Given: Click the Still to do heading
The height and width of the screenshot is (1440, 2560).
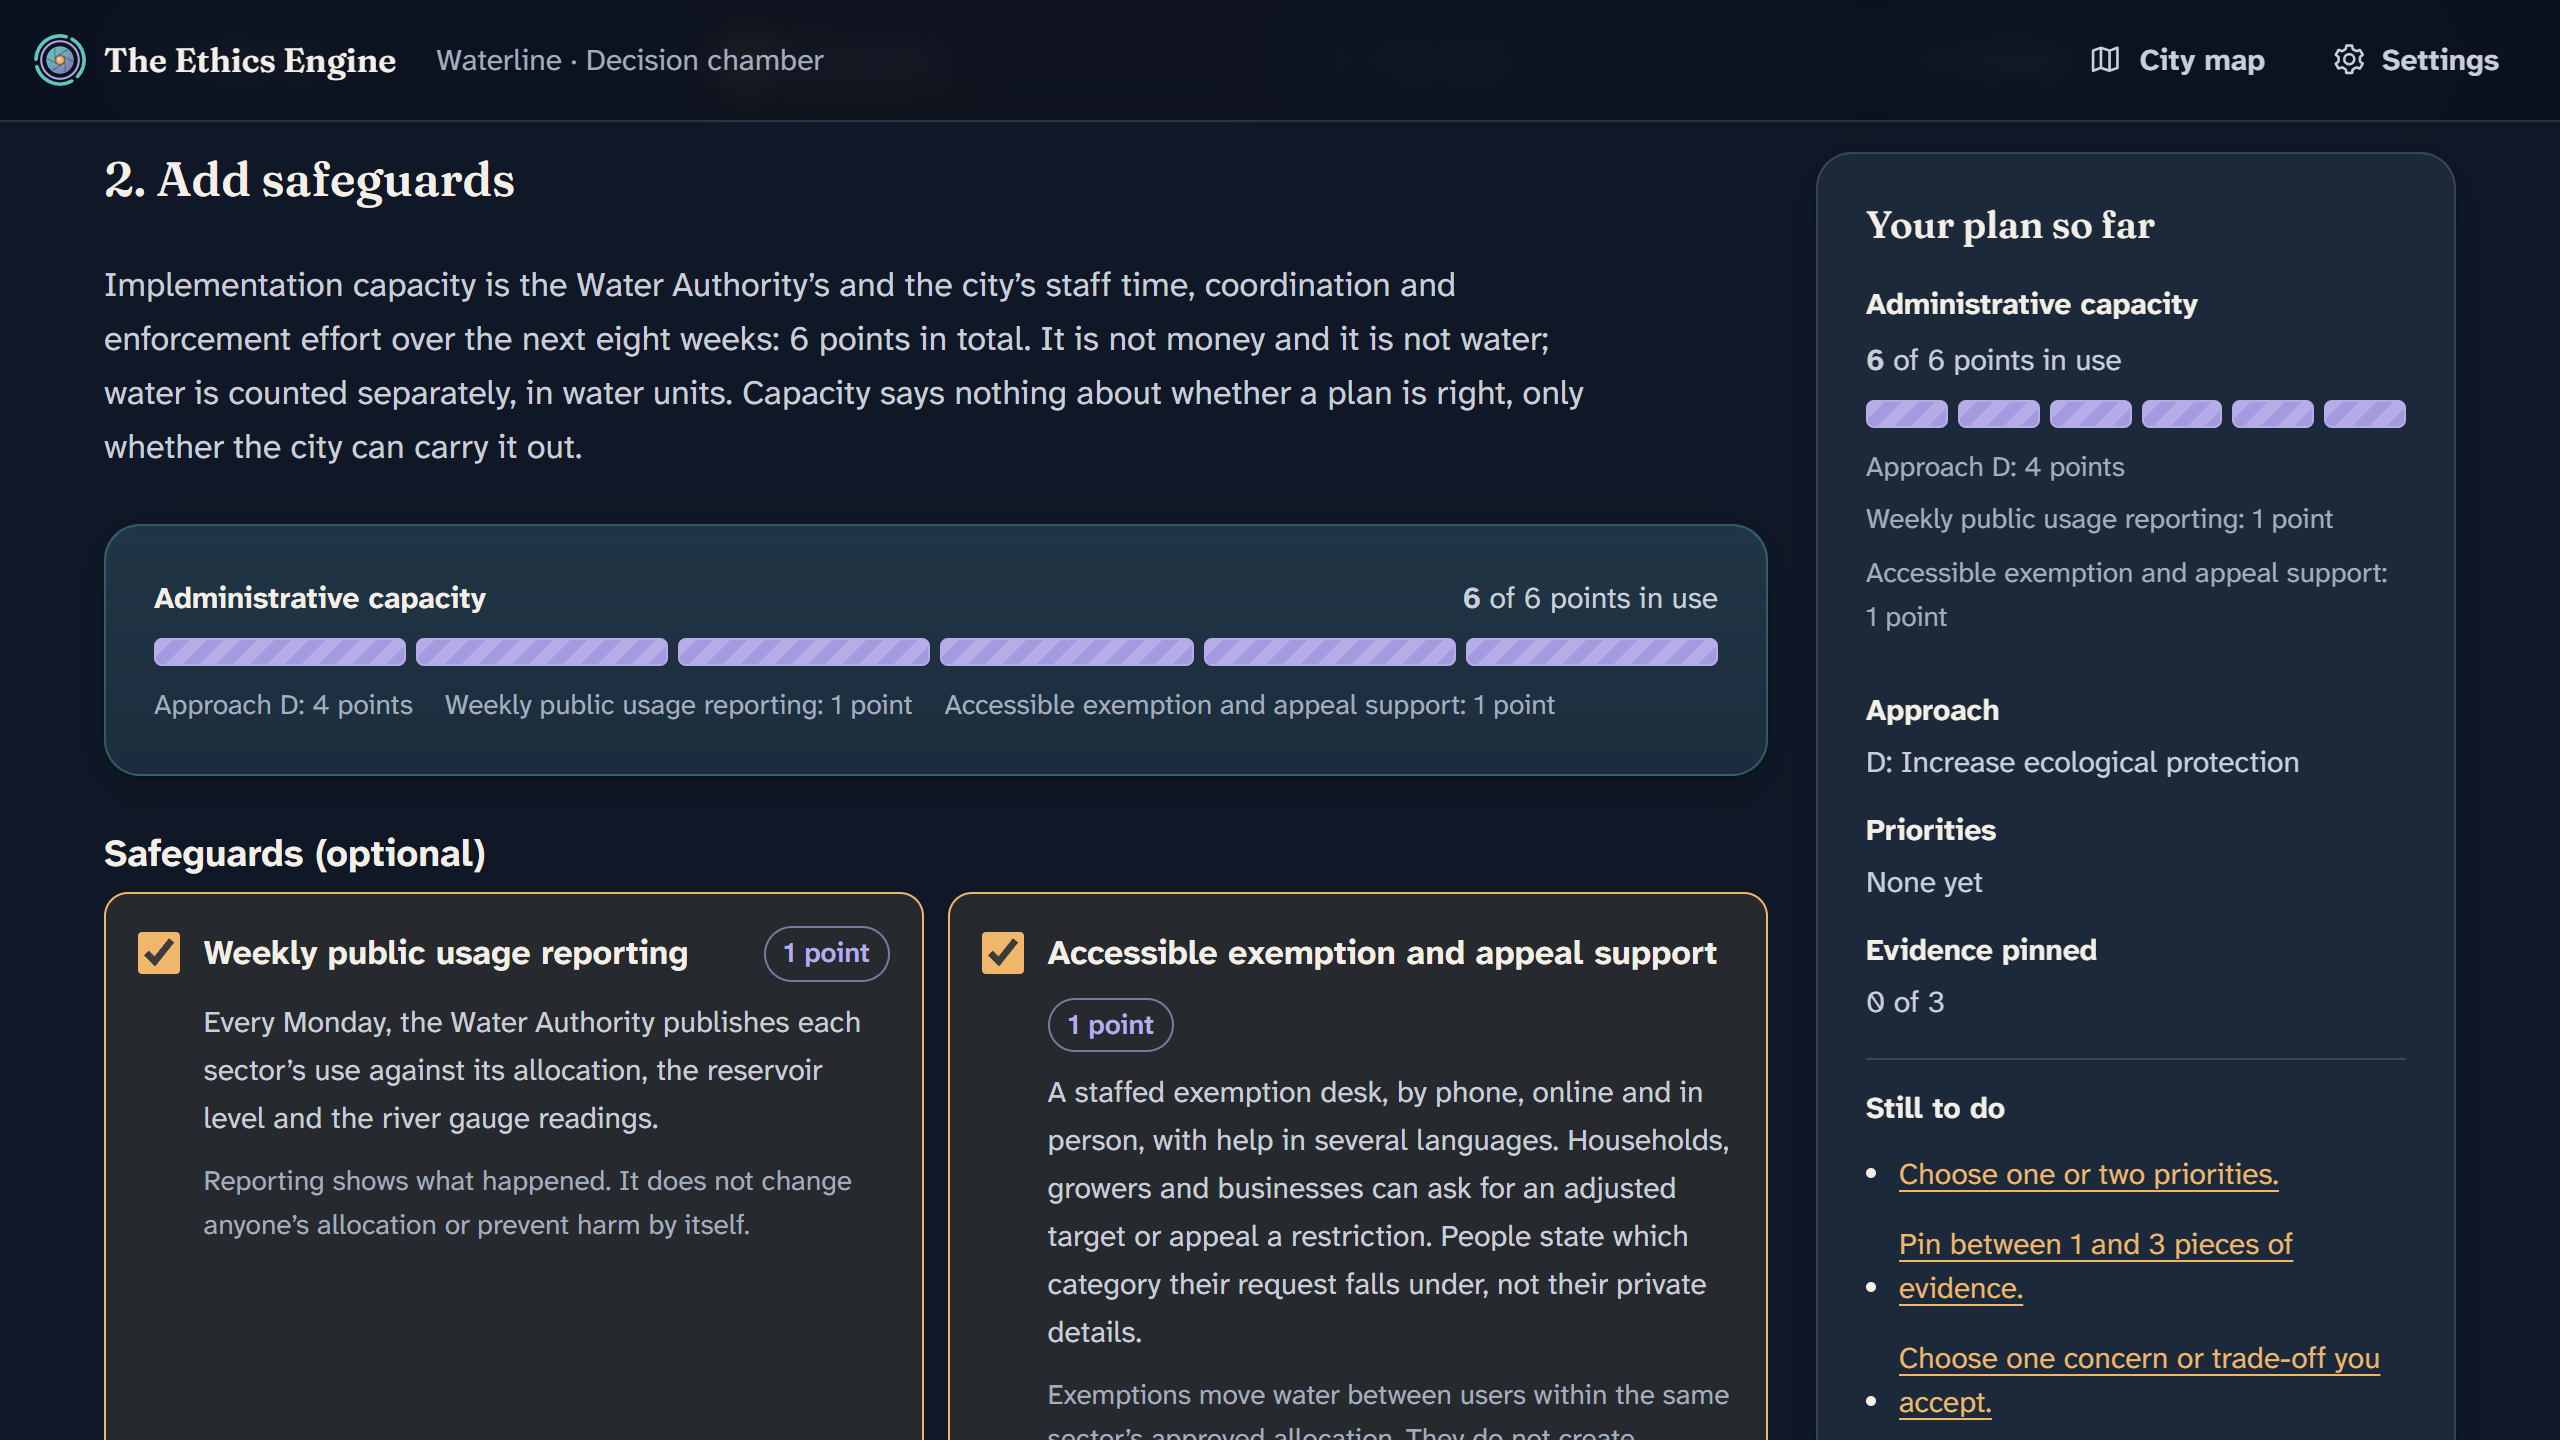Looking at the screenshot, I should 1935,1108.
